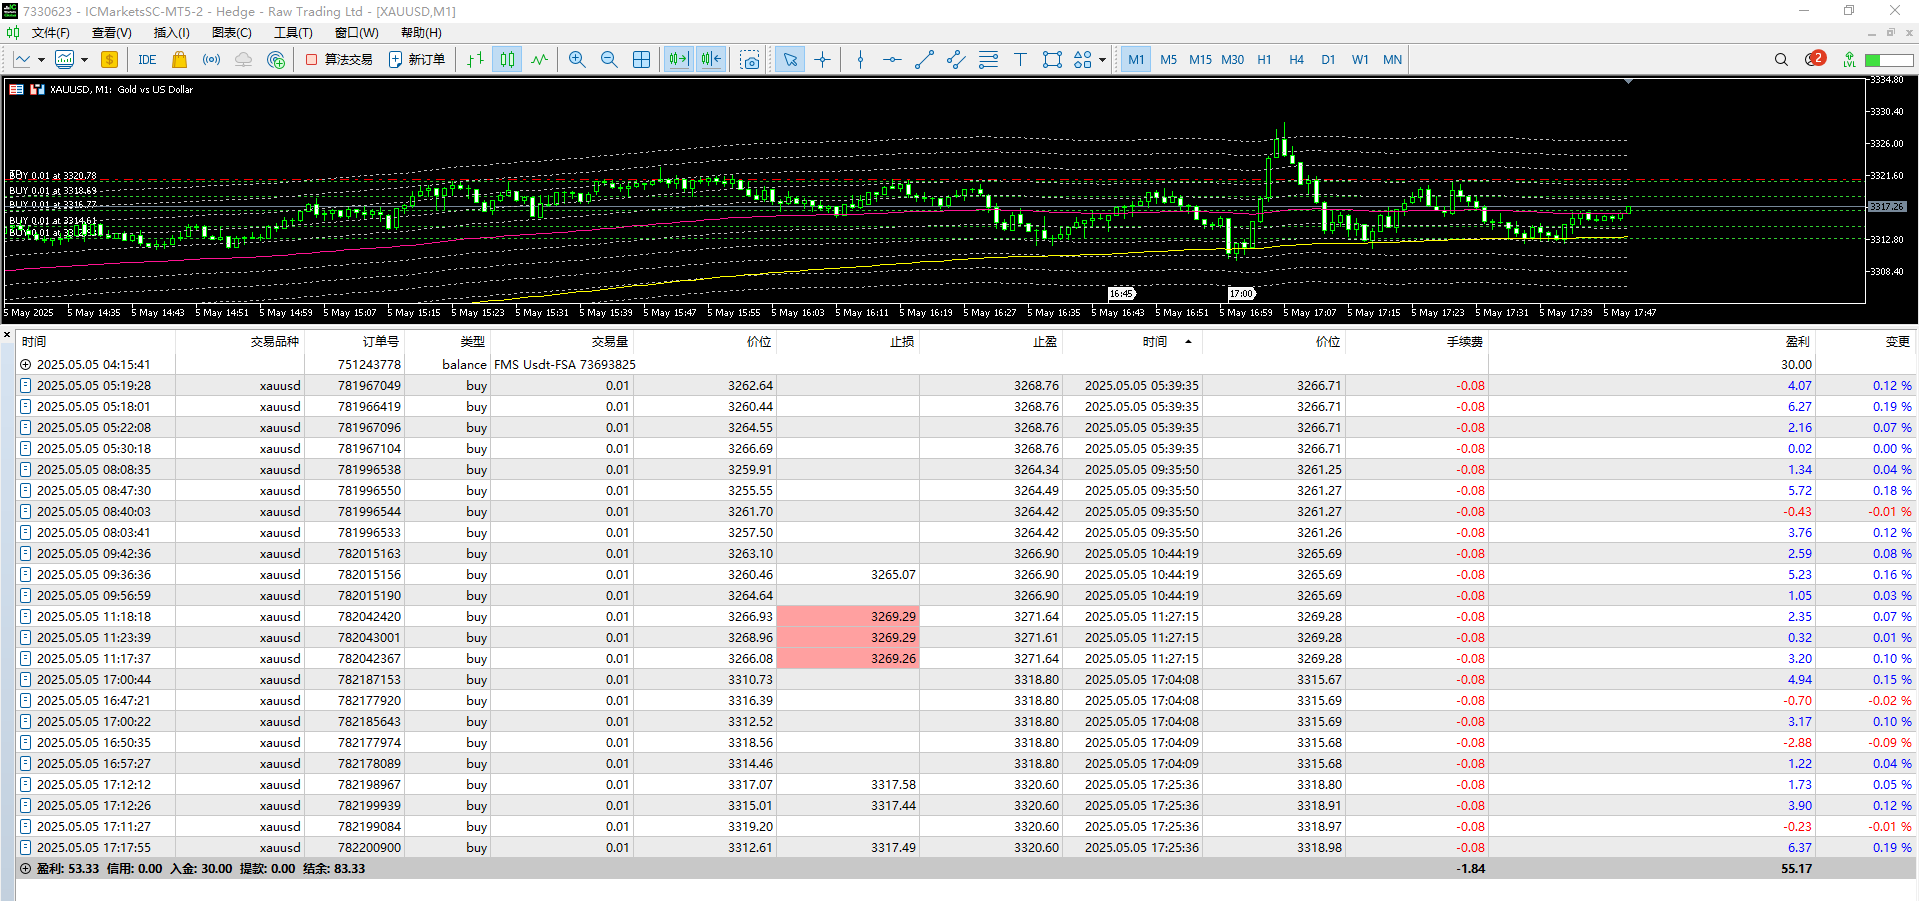Take a chart screenshot with camera icon
This screenshot has width=1919, height=901.
point(750,60)
